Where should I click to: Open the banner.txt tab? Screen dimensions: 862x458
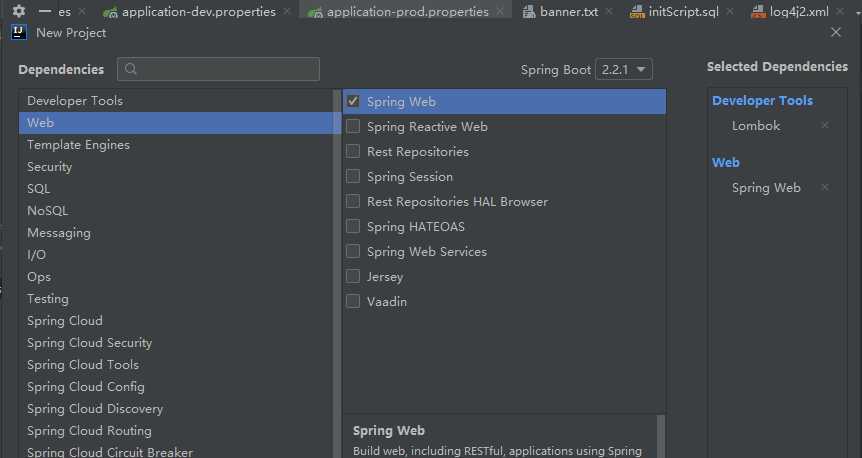569,11
